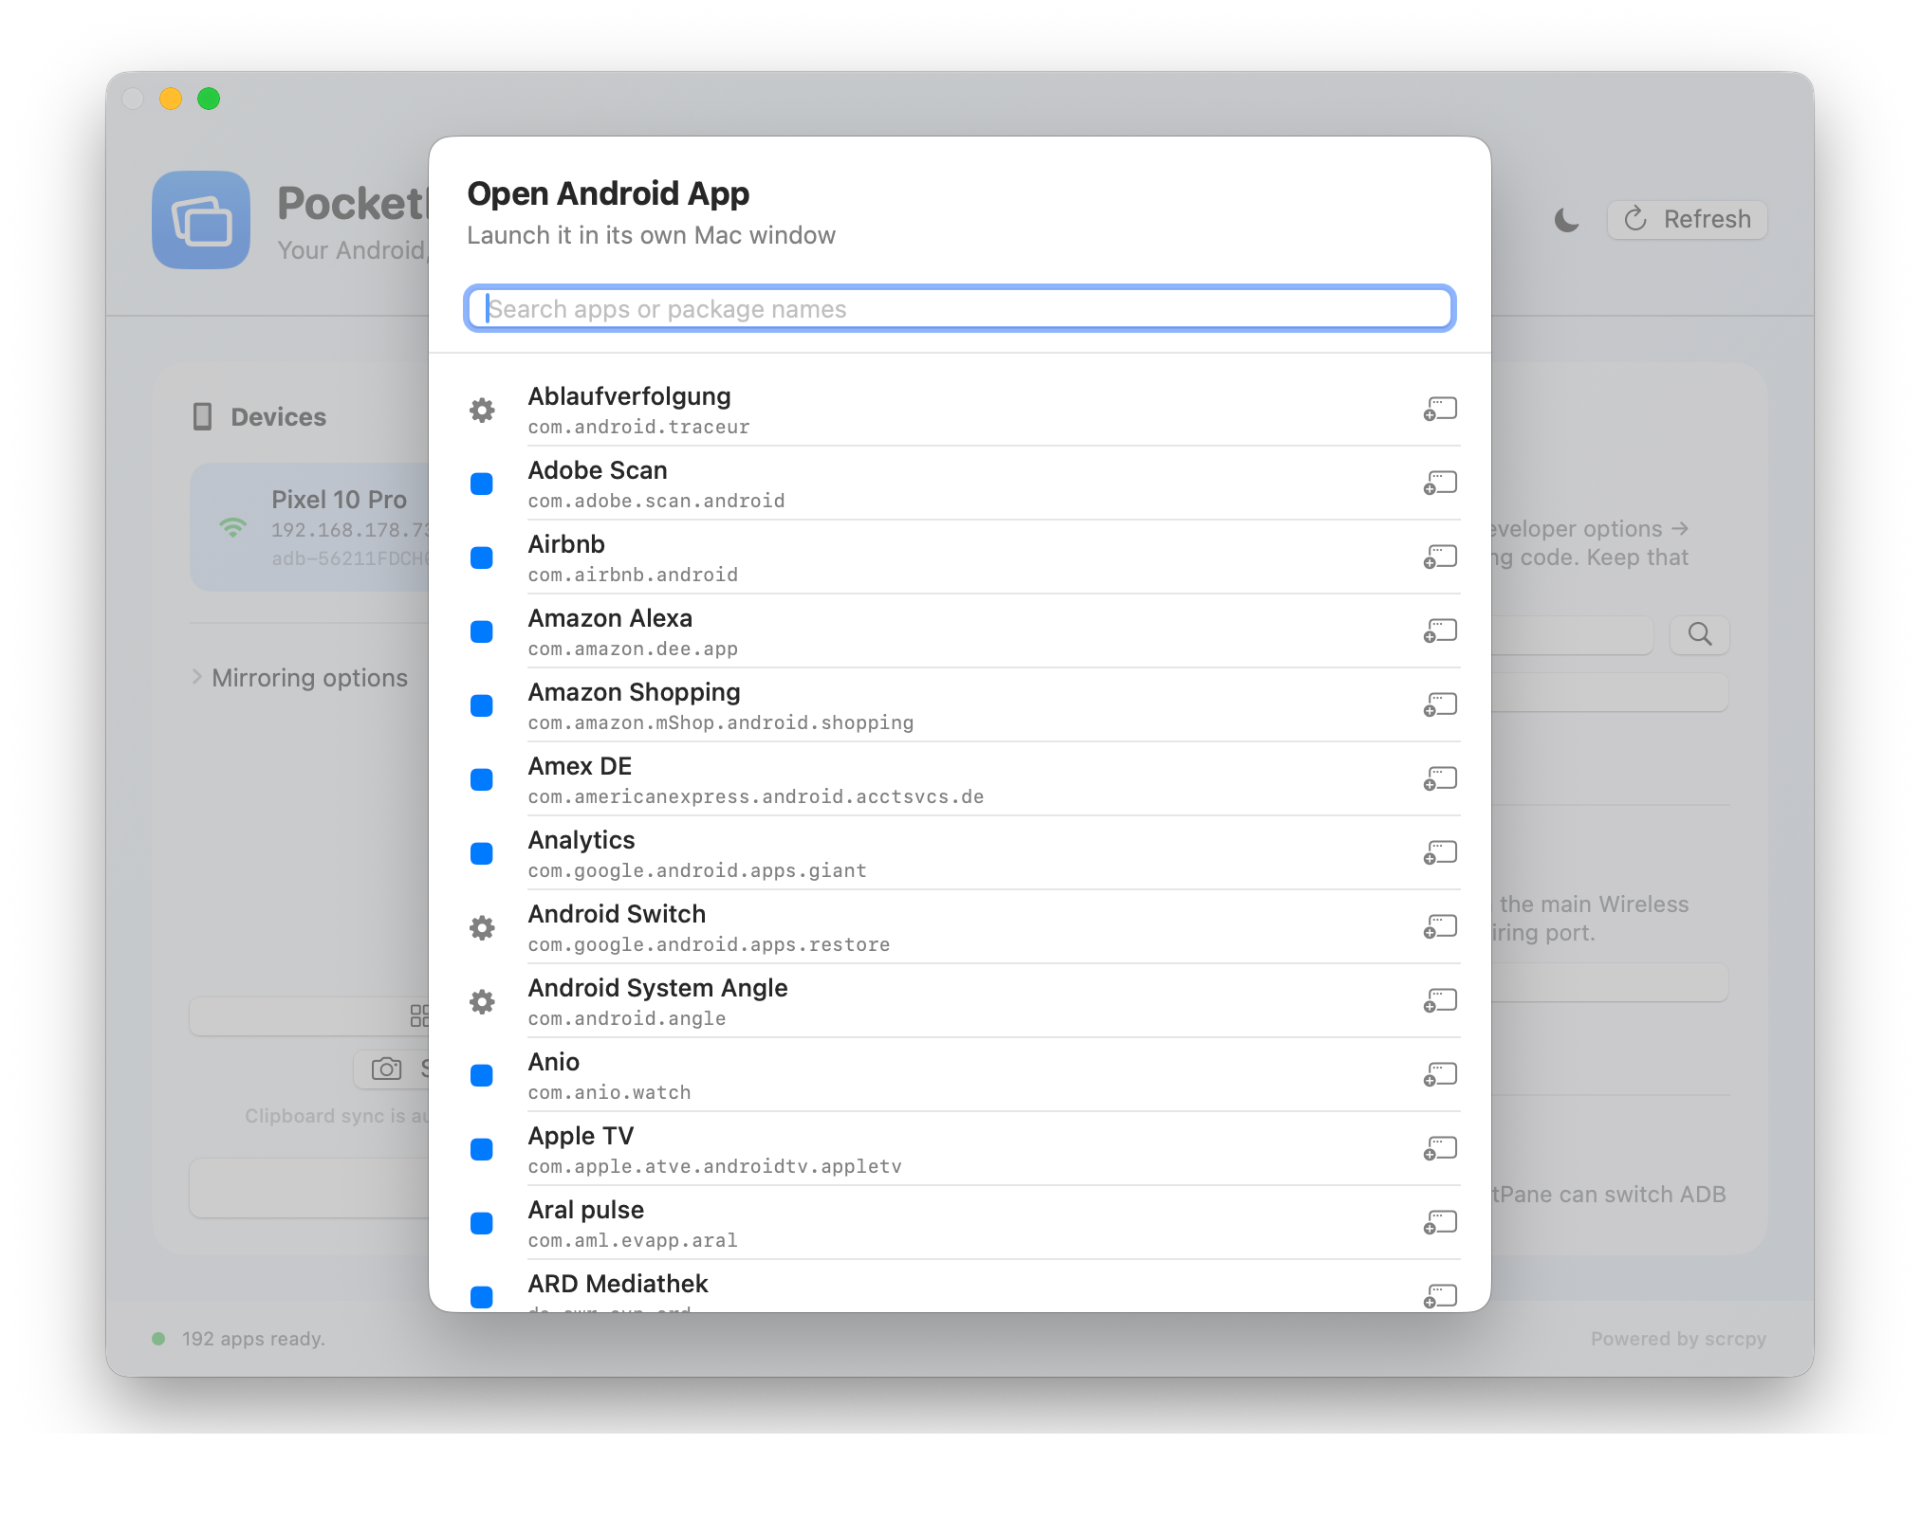Screen dimensions: 1920x1517
Task: Select the Airbnb app name
Action: (x=566, y=544)
